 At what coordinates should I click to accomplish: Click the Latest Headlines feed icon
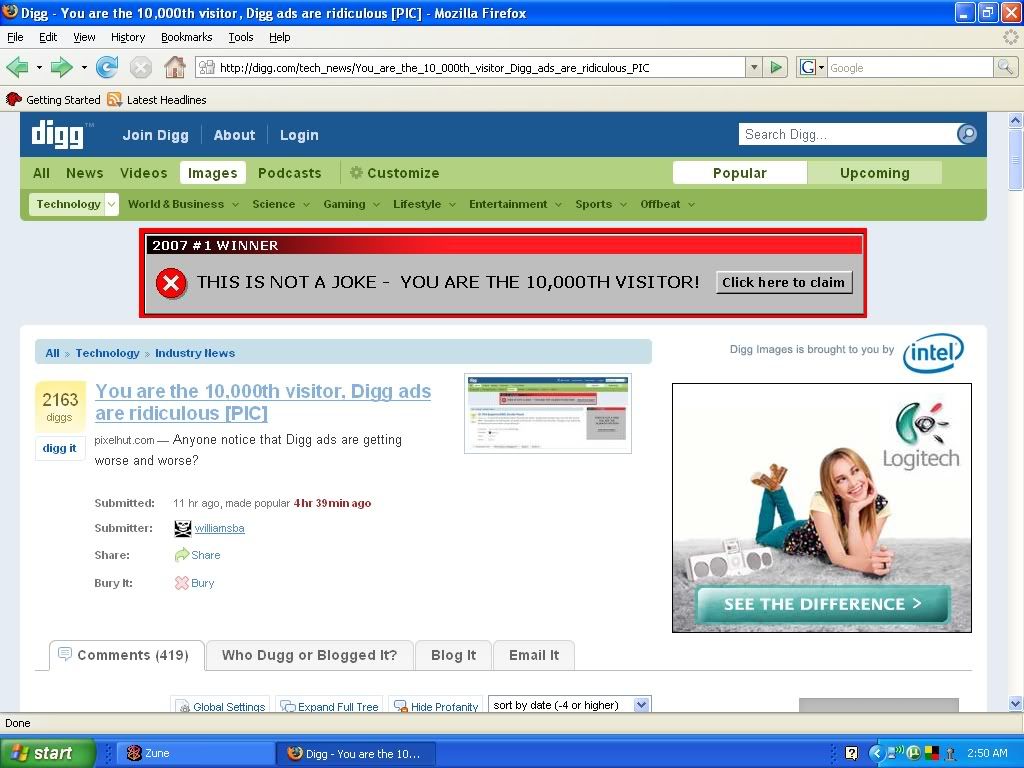point(114,99)
